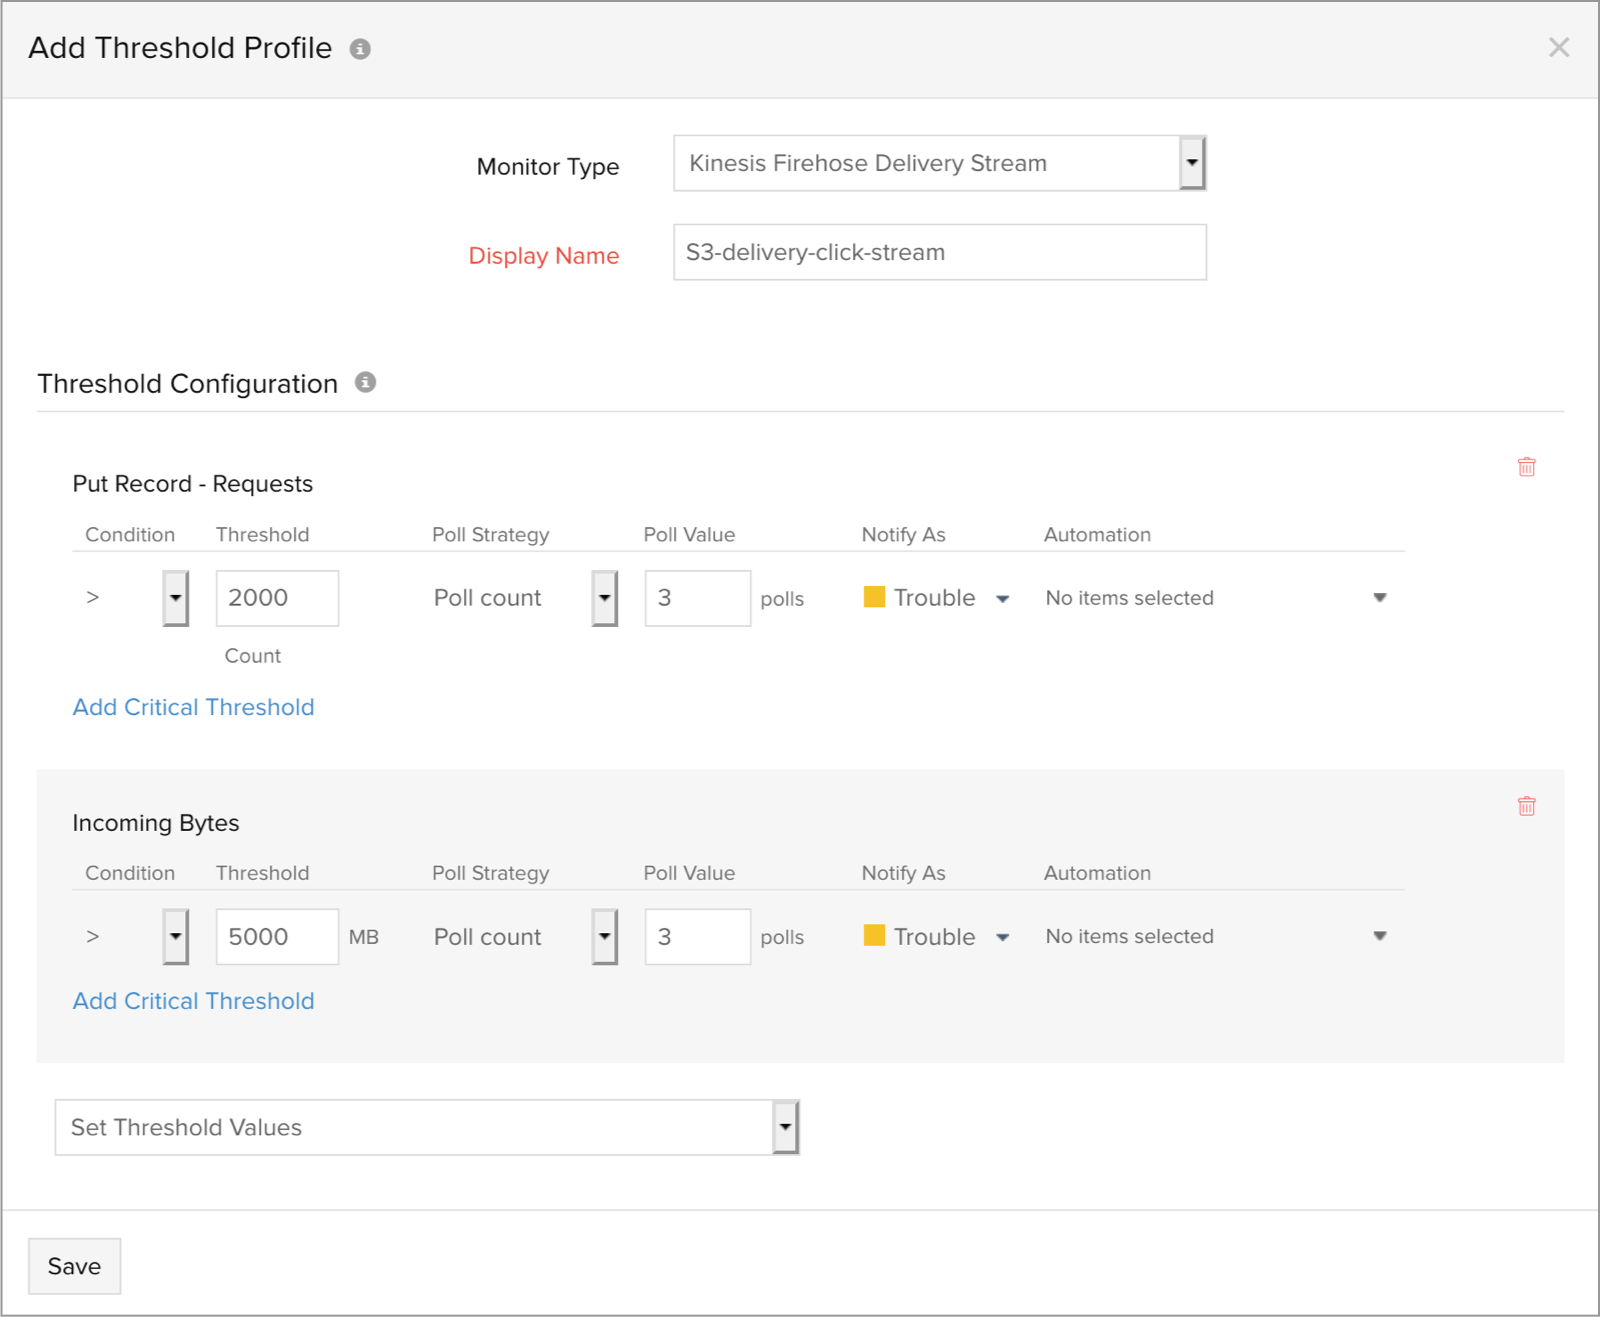Image resolution: width=1600 pixels, height=1318 pixels.
Task: Click the Incoming Bytes threshold field showing 5000
Action: point(277,937)
